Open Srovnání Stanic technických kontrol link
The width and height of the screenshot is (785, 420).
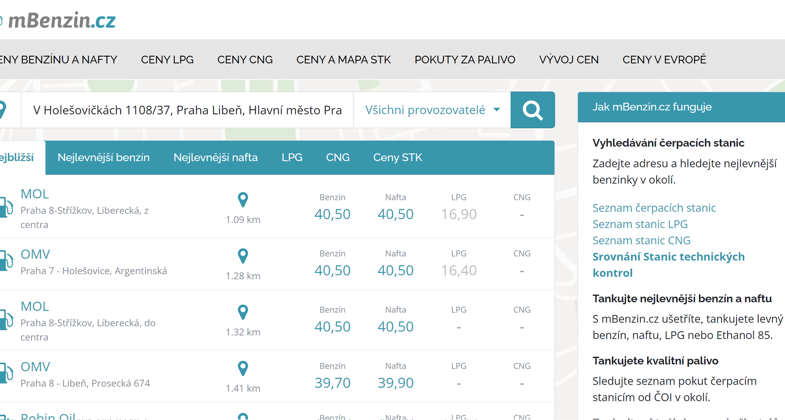668,265
